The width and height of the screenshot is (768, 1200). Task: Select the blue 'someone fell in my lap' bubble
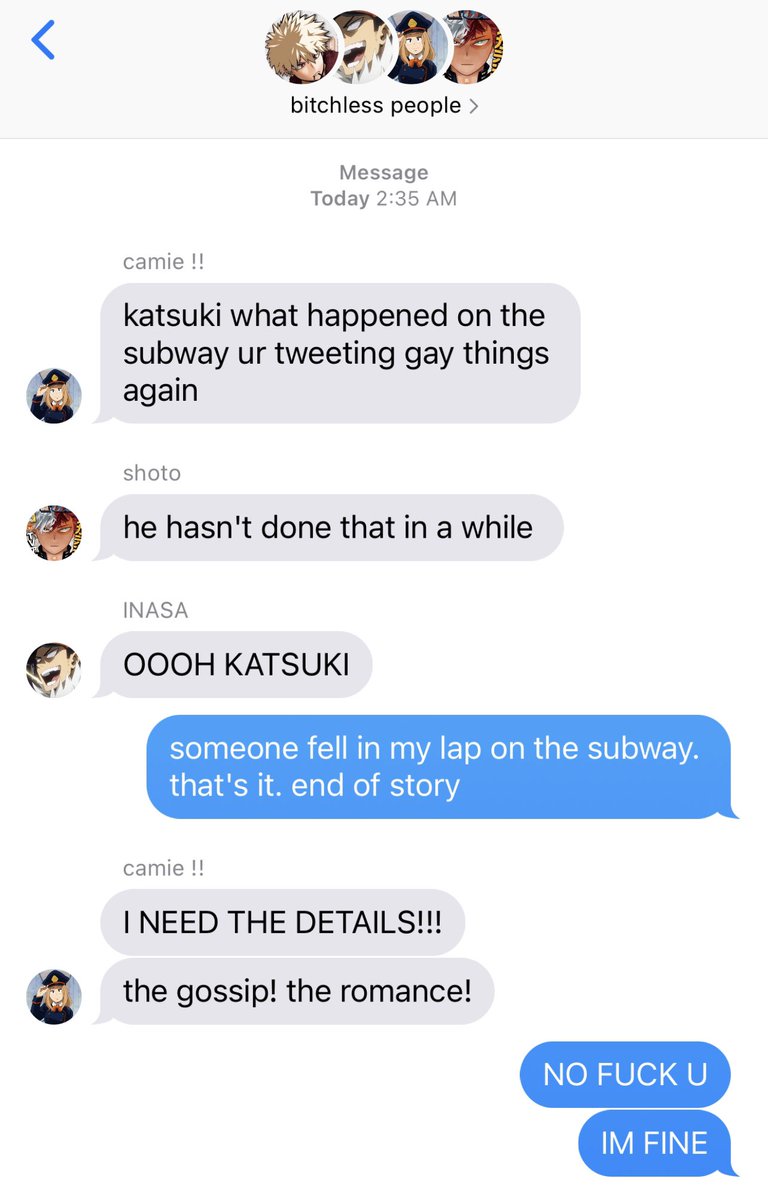440,767
